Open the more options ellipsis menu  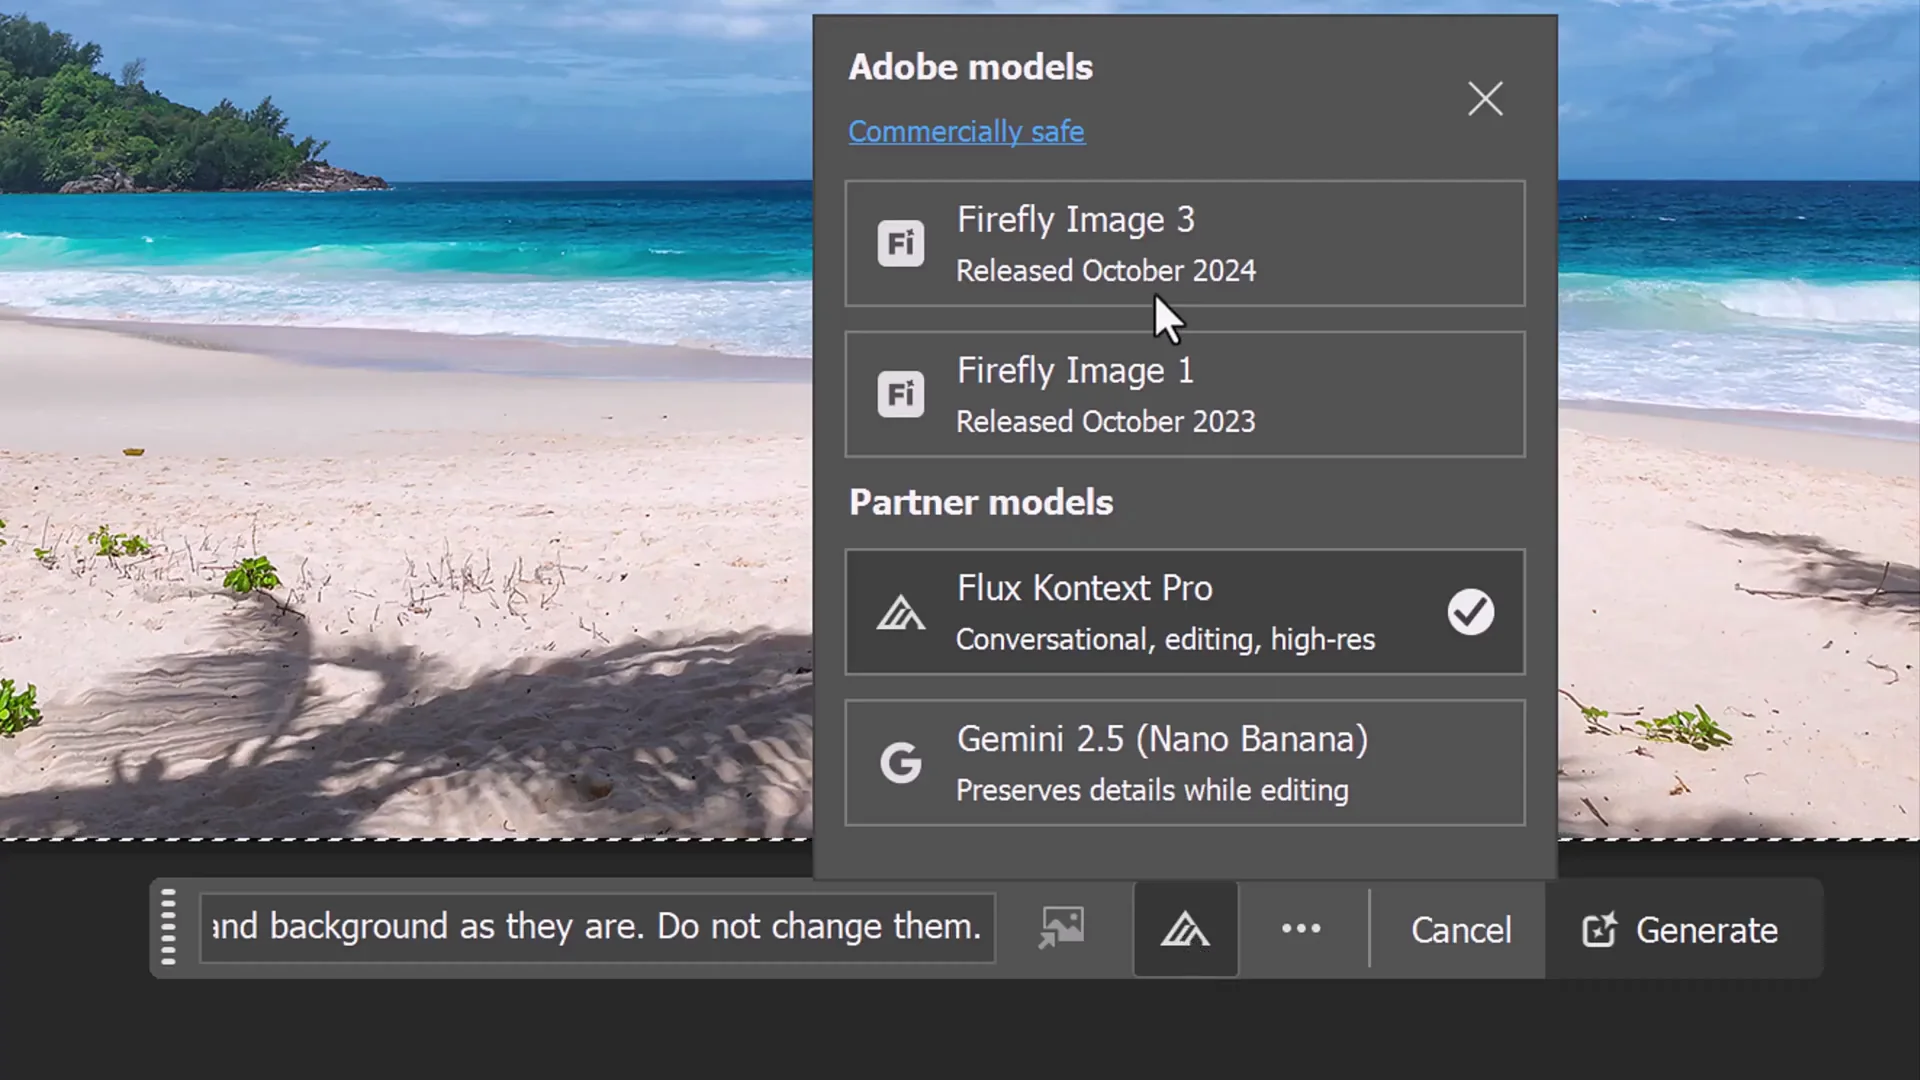[1300, 929]
